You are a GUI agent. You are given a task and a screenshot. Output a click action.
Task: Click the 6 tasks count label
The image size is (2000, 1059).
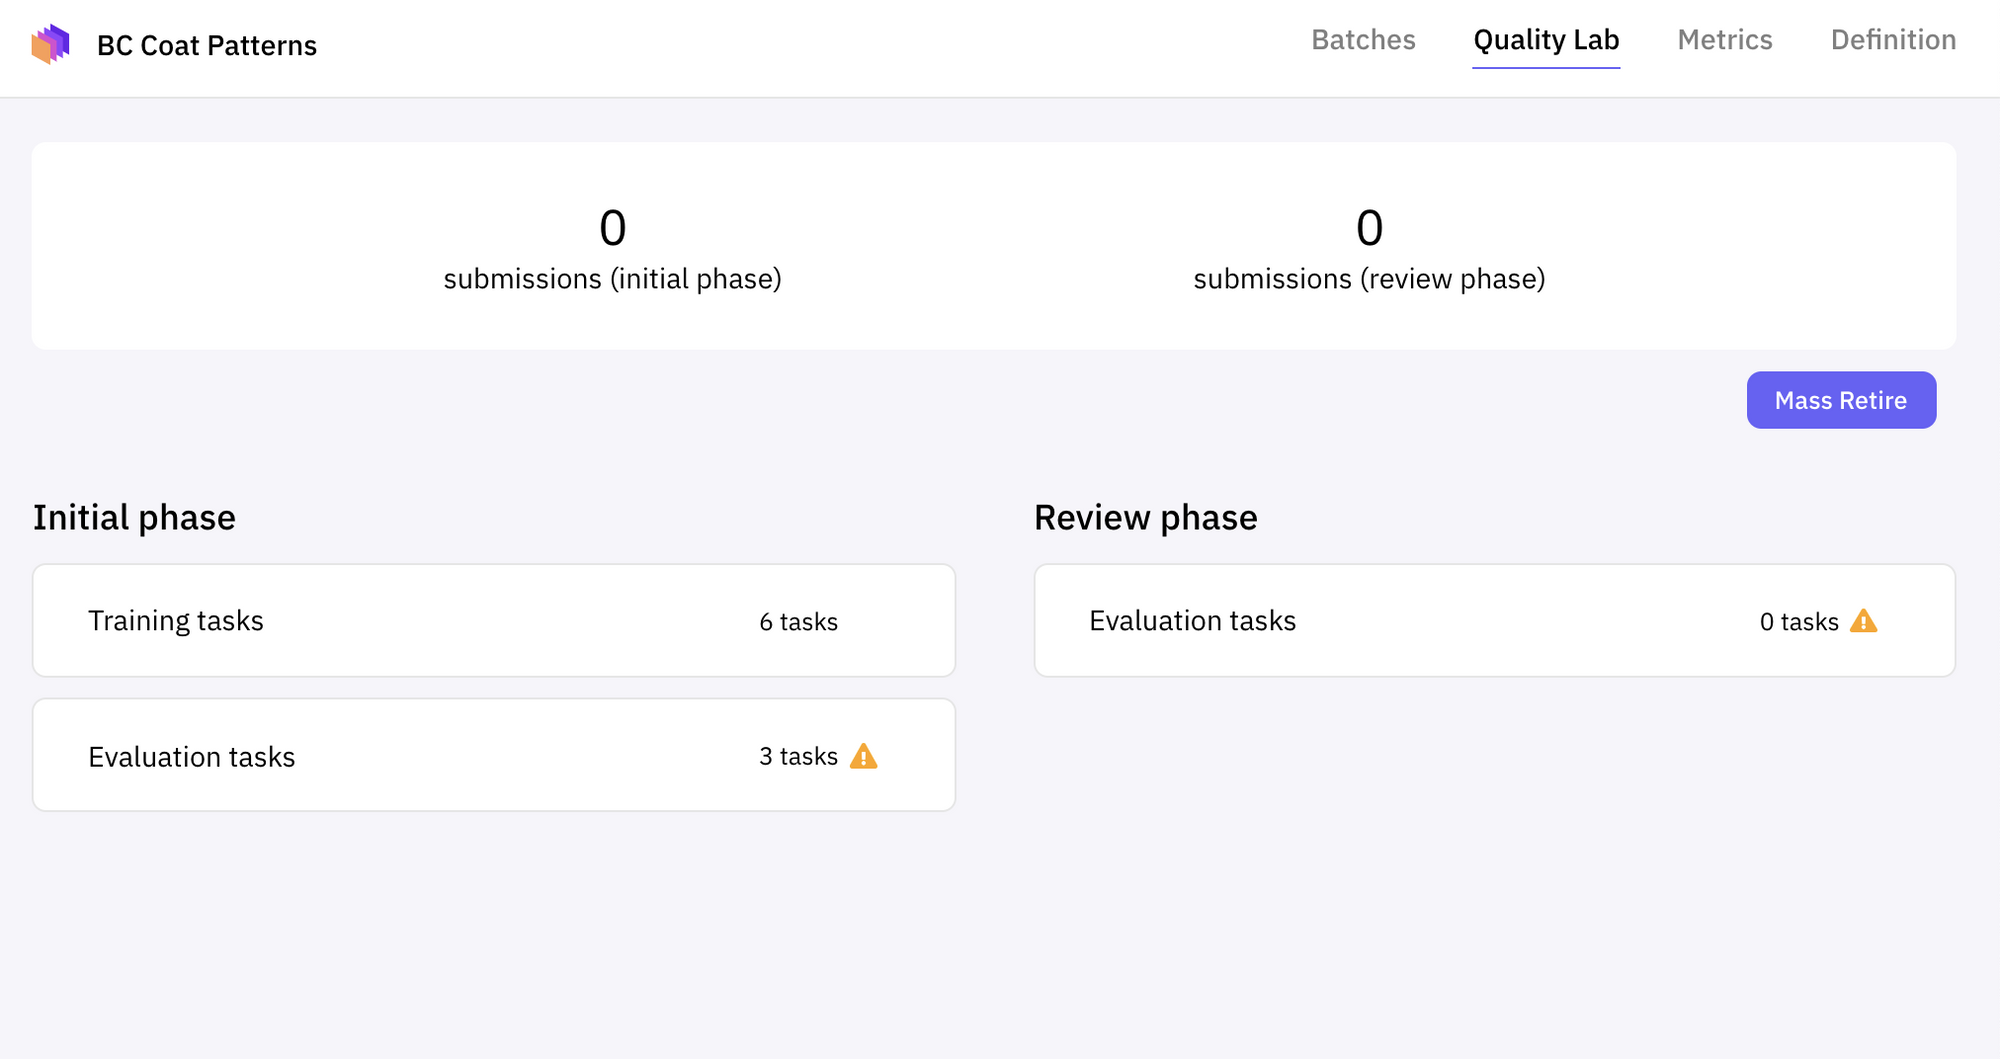click(798, 622)
